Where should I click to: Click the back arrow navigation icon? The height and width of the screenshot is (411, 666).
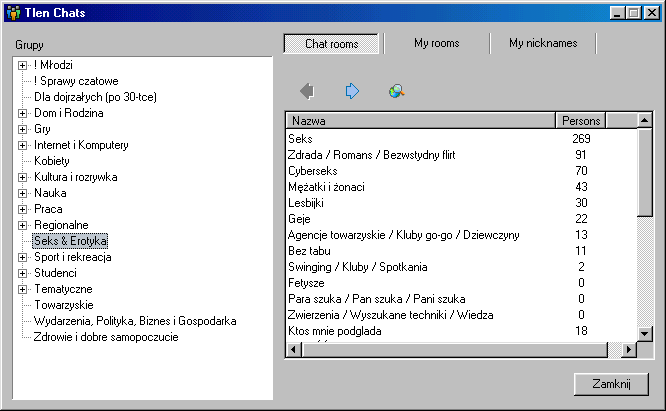tap(306, 92)
